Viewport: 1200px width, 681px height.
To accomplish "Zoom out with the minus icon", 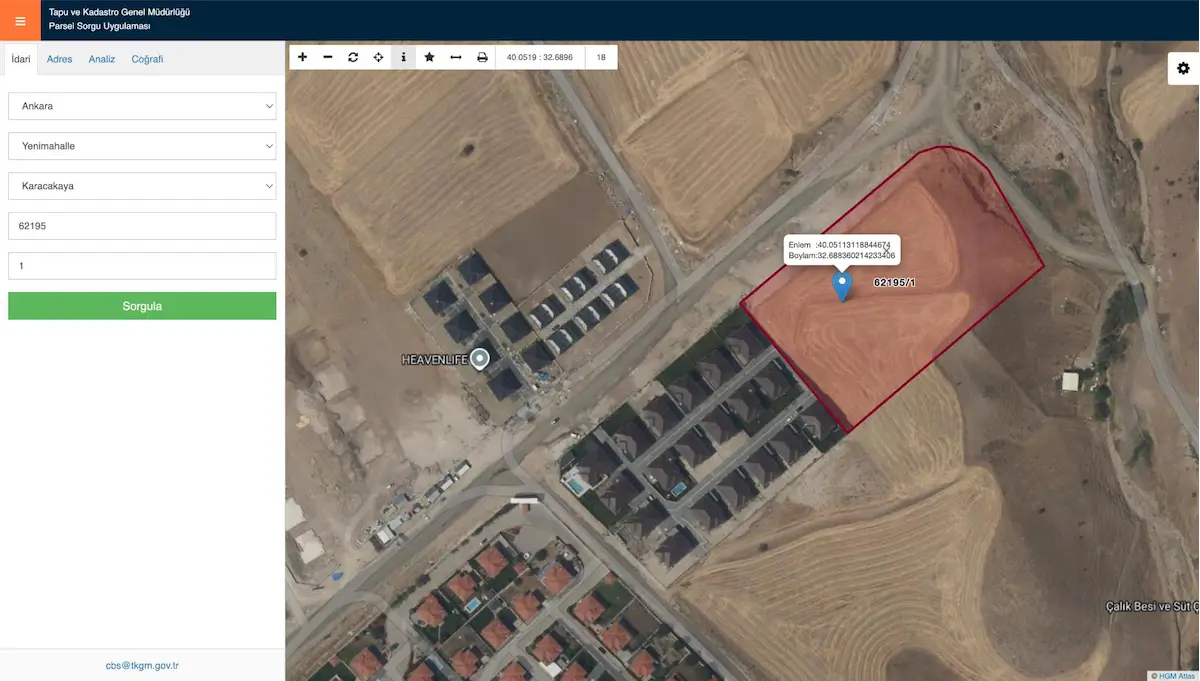I will (328, 57).
